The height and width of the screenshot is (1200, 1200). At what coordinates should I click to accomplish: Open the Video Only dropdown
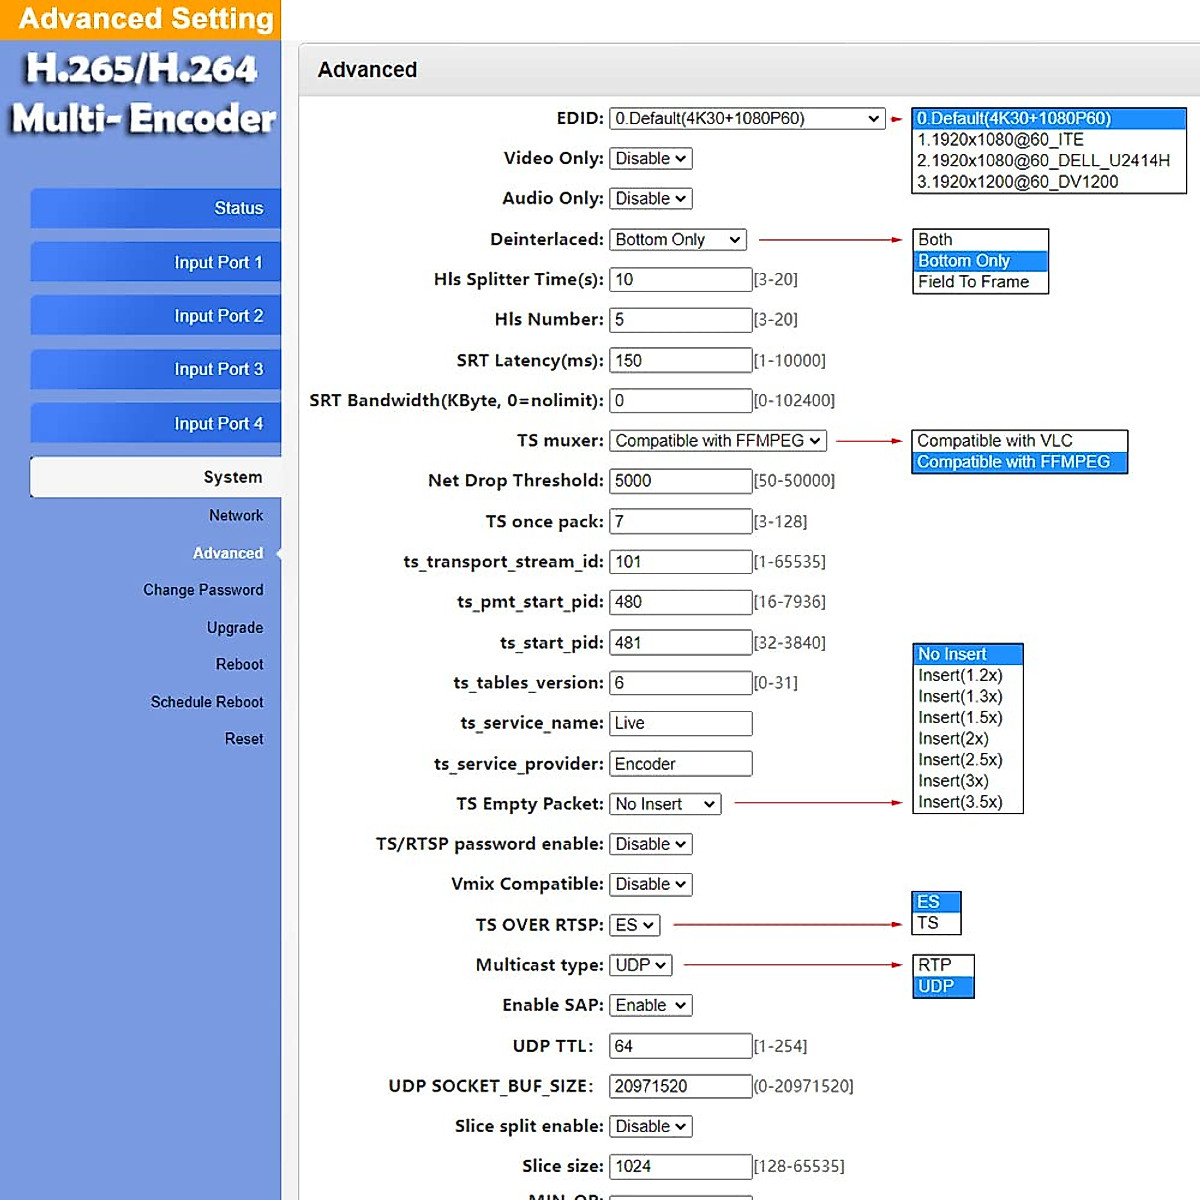[650, 159]
